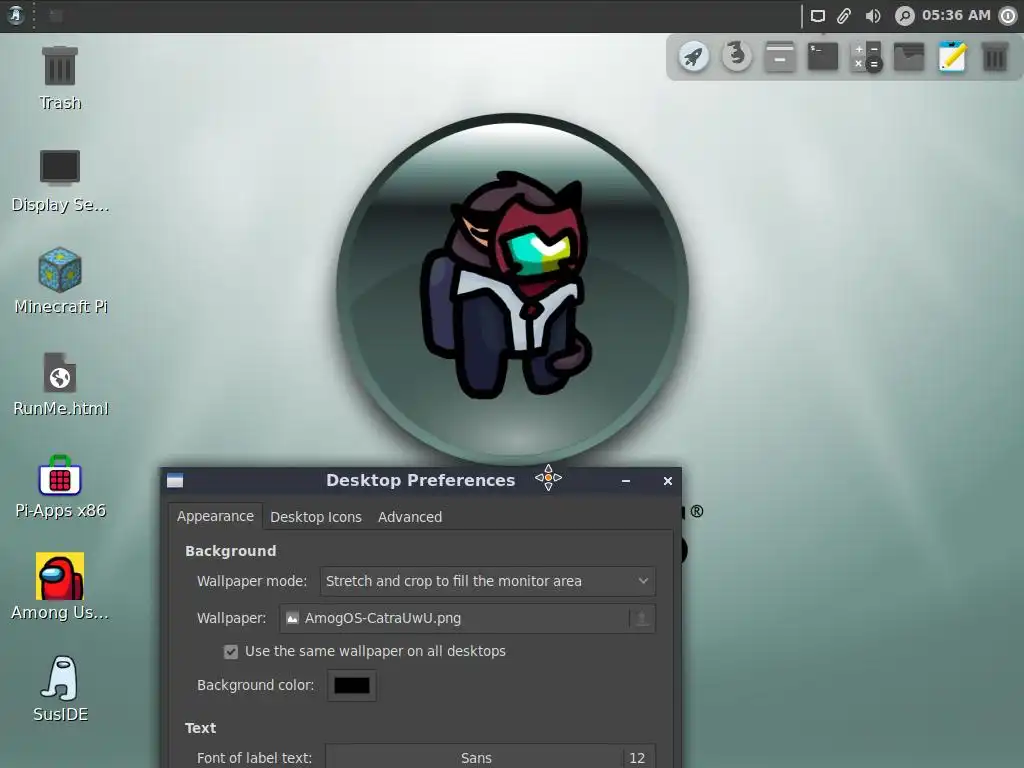1024x768 pixels.
Task: Open the volume speaker control
Action: pos(872,16)
